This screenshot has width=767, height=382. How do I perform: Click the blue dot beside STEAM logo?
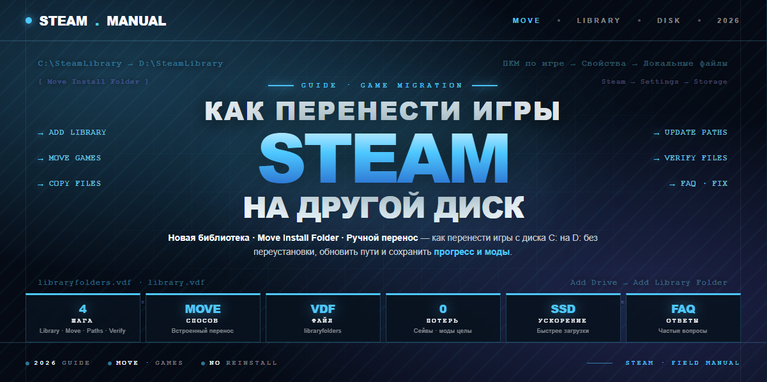28,21
